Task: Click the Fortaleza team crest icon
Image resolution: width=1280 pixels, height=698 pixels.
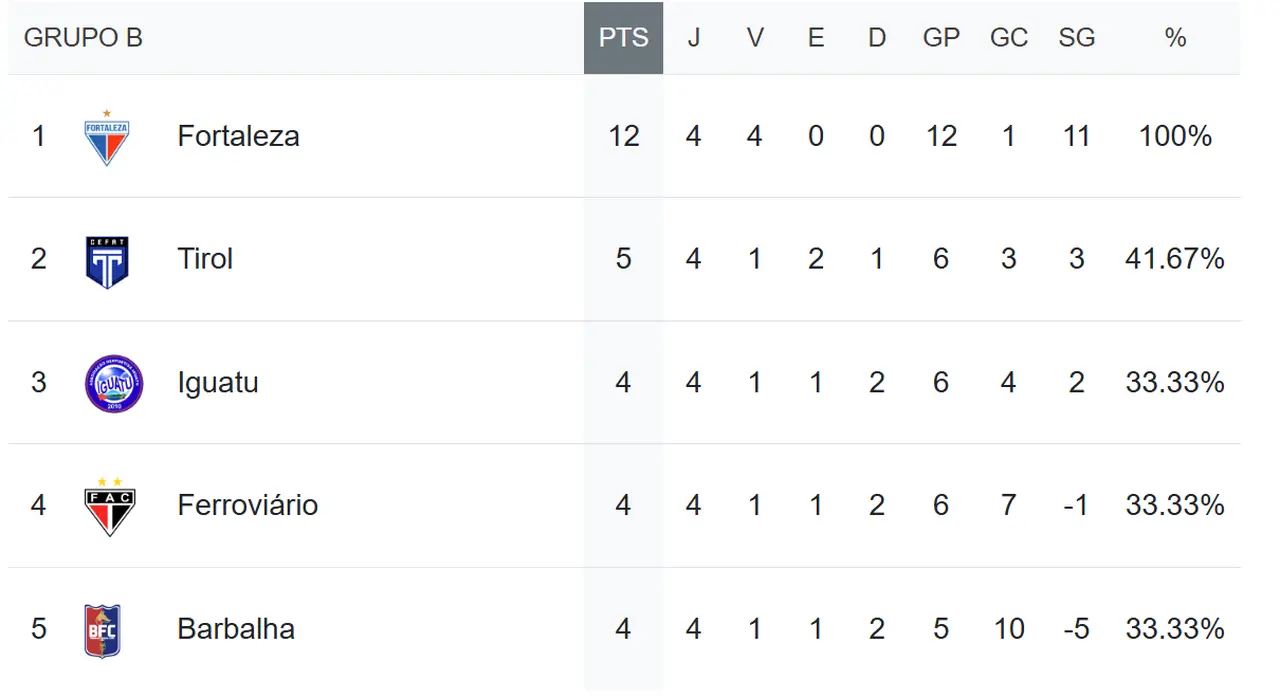Action: click(x=107, y=138)
